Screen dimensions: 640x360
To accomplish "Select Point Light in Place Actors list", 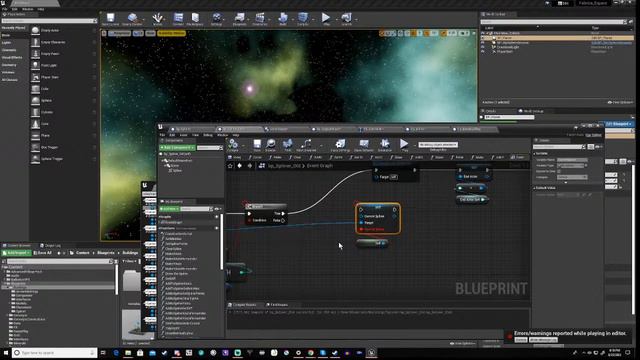I will (x=63, y=65).
